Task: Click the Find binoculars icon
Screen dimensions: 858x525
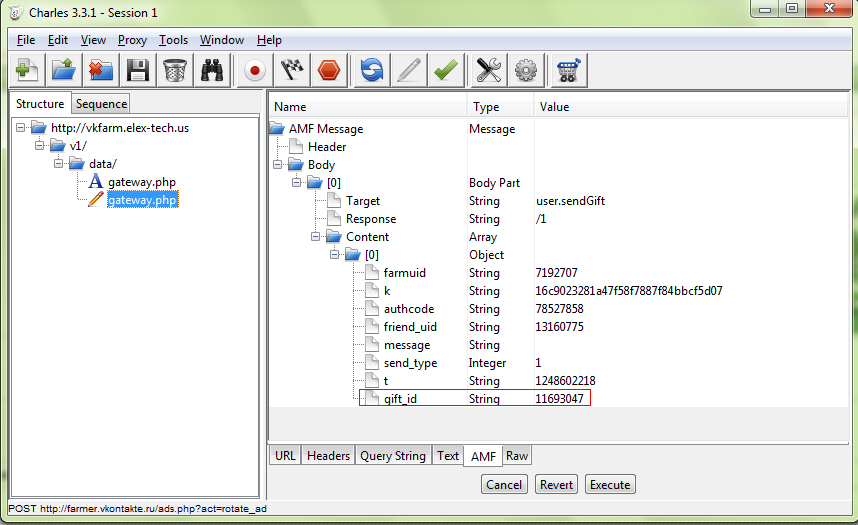Action: (x=212, y=70)
